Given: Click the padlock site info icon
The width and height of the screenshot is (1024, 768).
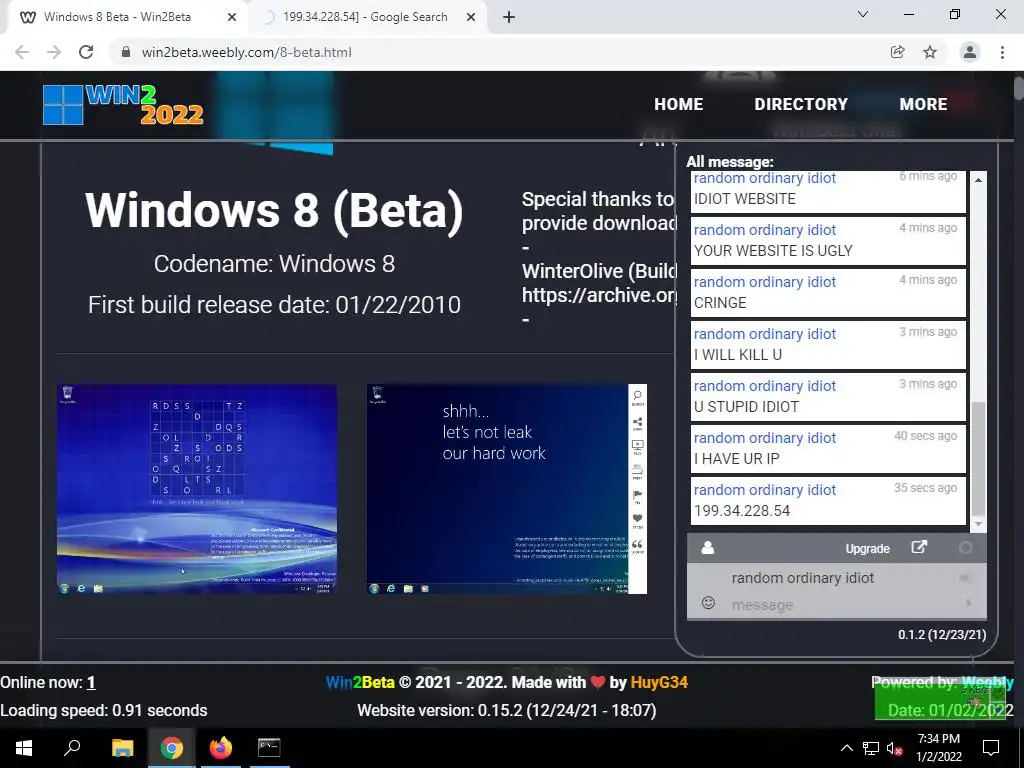Looking at the screenshot, I should click(126, 52).
